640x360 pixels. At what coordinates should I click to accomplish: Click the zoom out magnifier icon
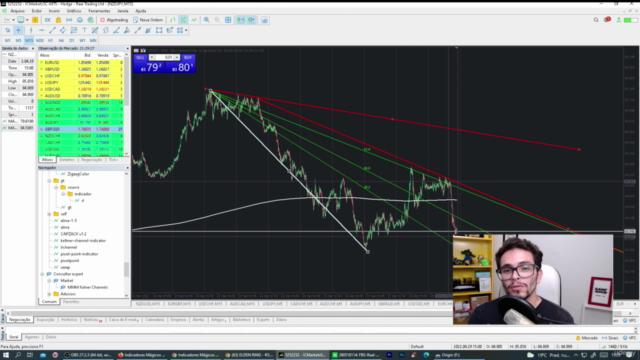click(217, 20)
